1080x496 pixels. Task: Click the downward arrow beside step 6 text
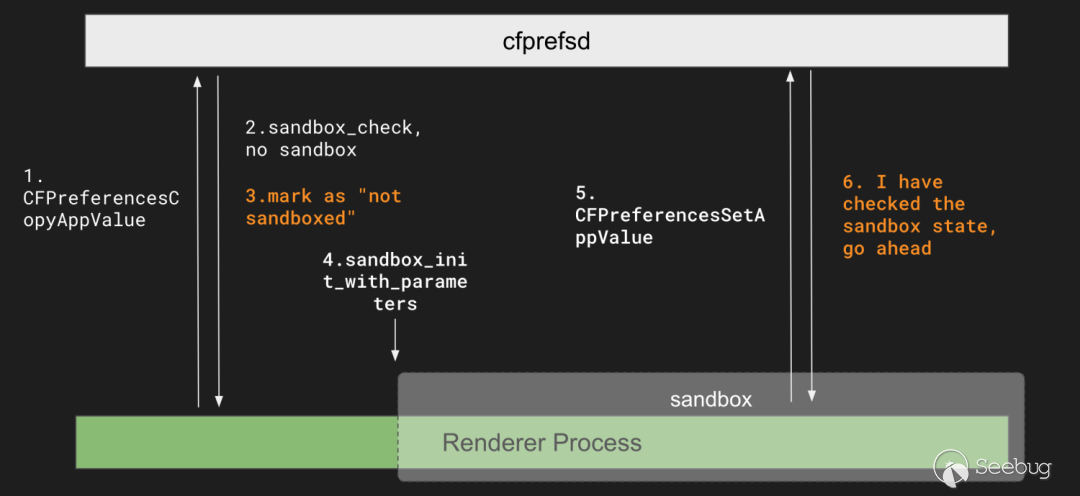tap(811, 235)
